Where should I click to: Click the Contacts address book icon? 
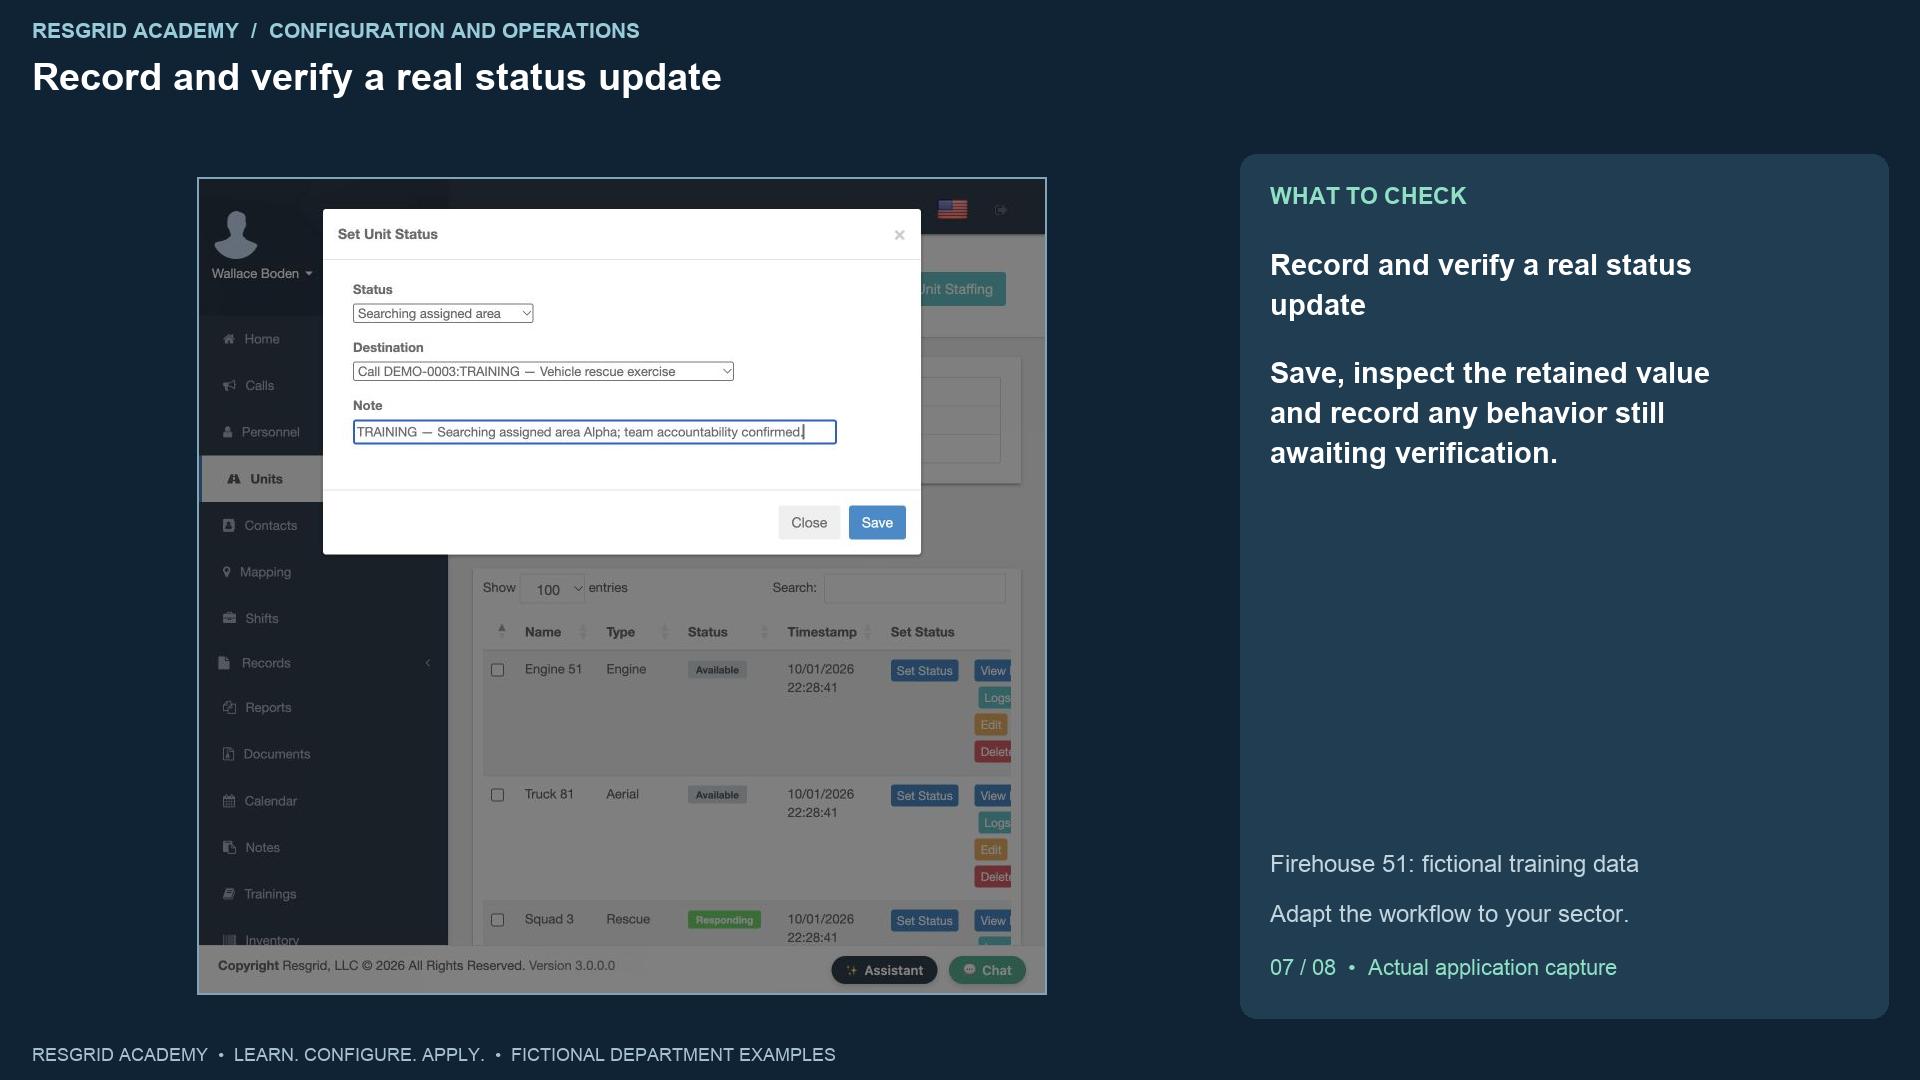[229, 525]
